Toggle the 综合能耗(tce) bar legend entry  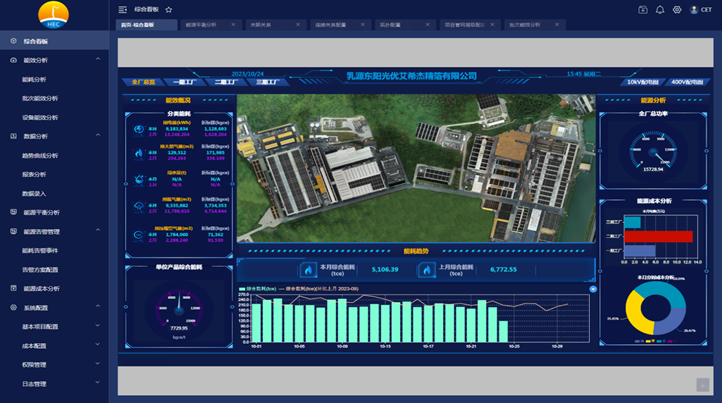[257, 289]
